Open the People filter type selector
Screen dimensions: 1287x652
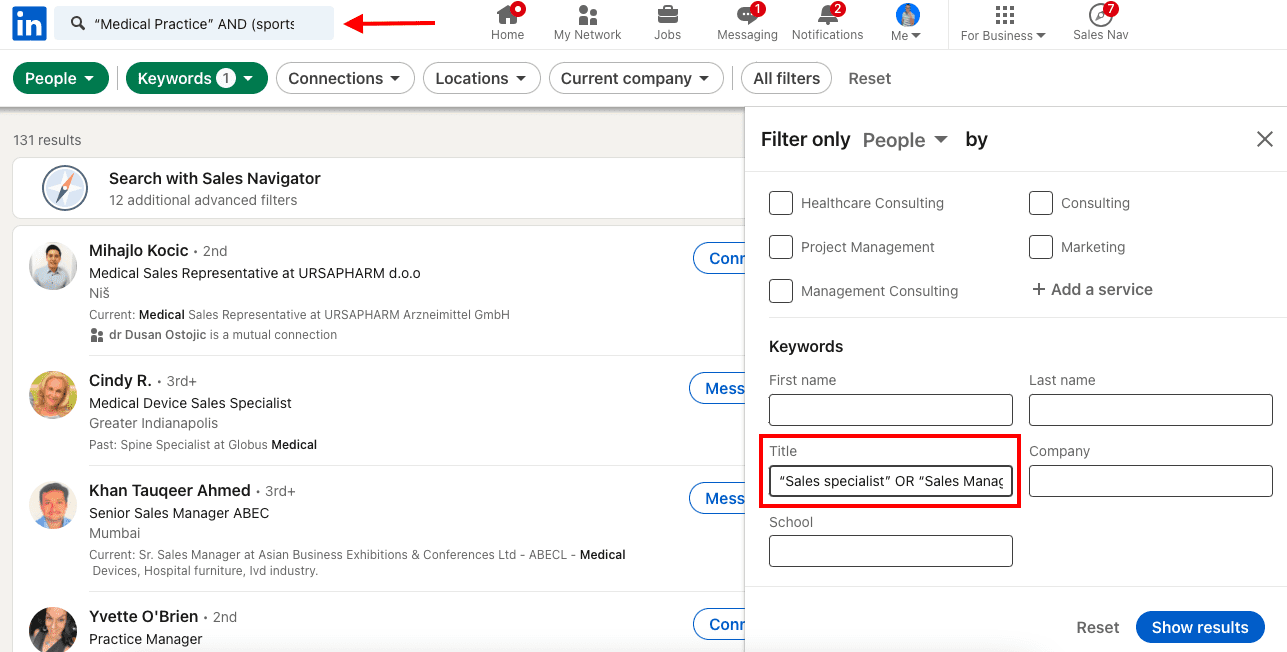click(x=904, y=140)
